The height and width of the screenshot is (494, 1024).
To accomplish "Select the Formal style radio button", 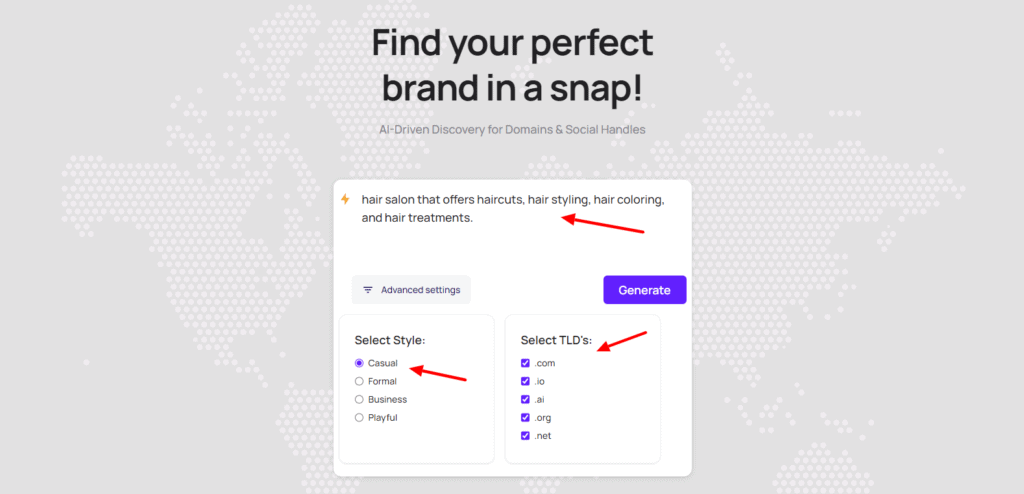I will pos(359,382).
